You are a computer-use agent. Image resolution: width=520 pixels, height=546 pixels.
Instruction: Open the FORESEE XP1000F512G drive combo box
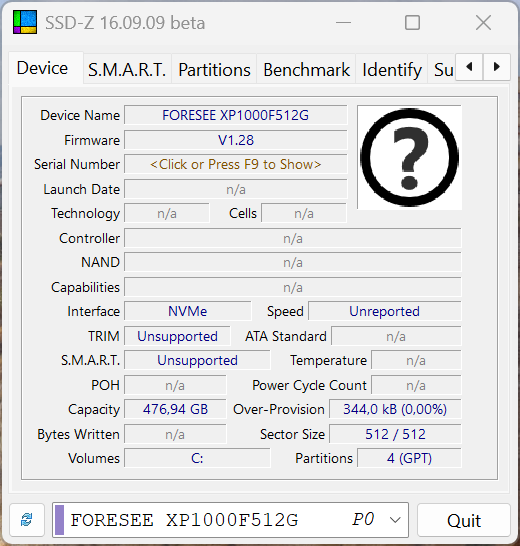[x=230, y=520]
